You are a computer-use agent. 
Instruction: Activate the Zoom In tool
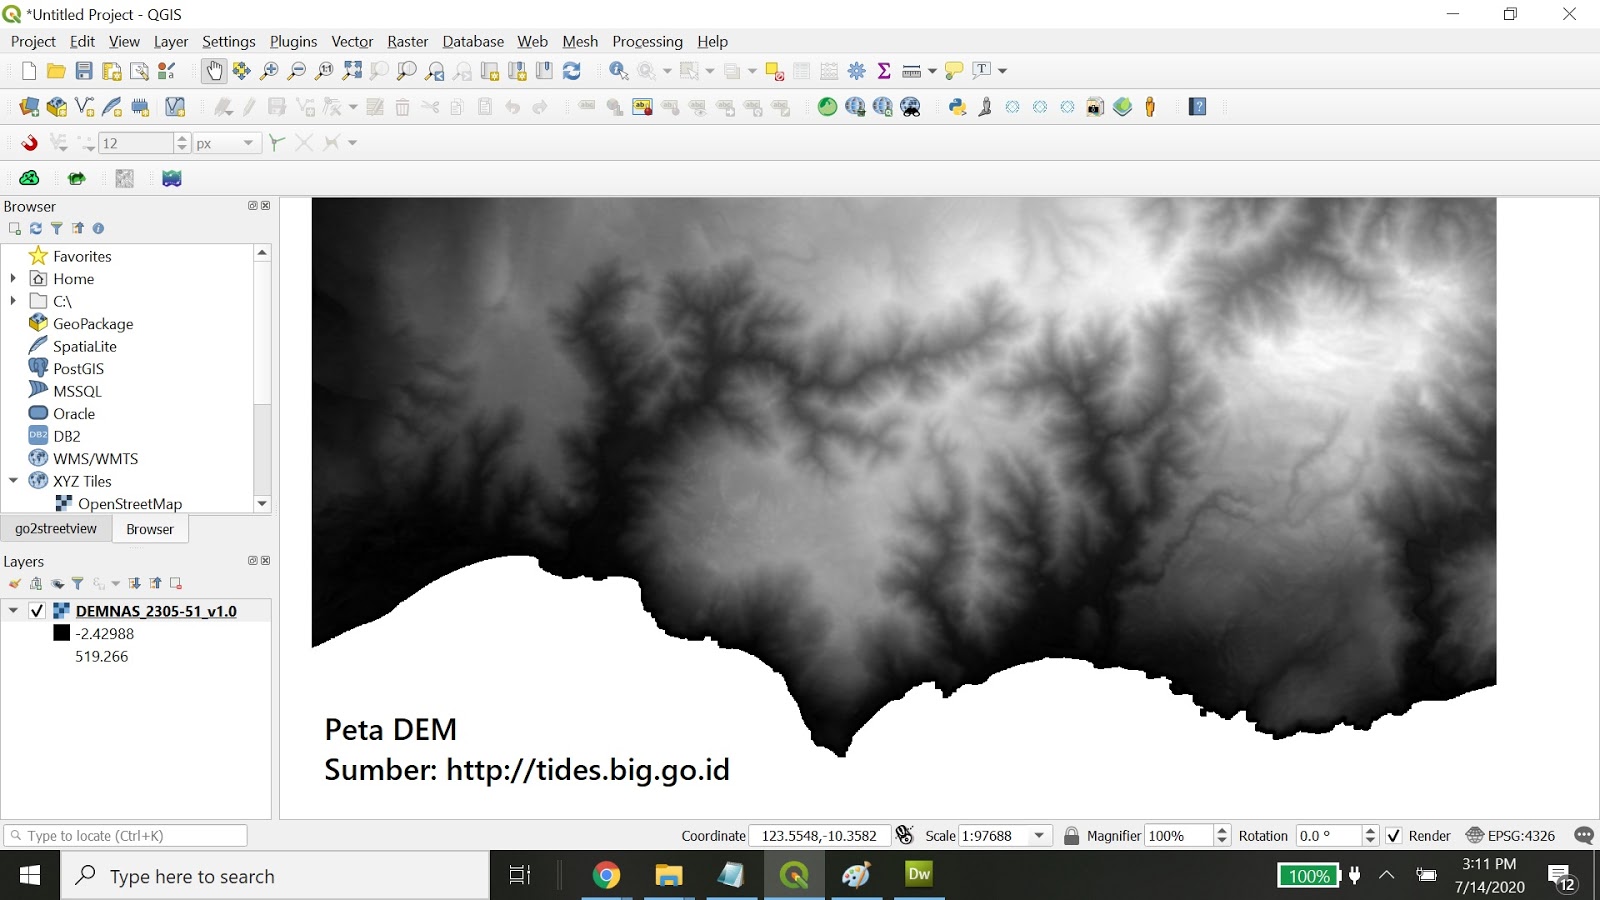(268, 70)
